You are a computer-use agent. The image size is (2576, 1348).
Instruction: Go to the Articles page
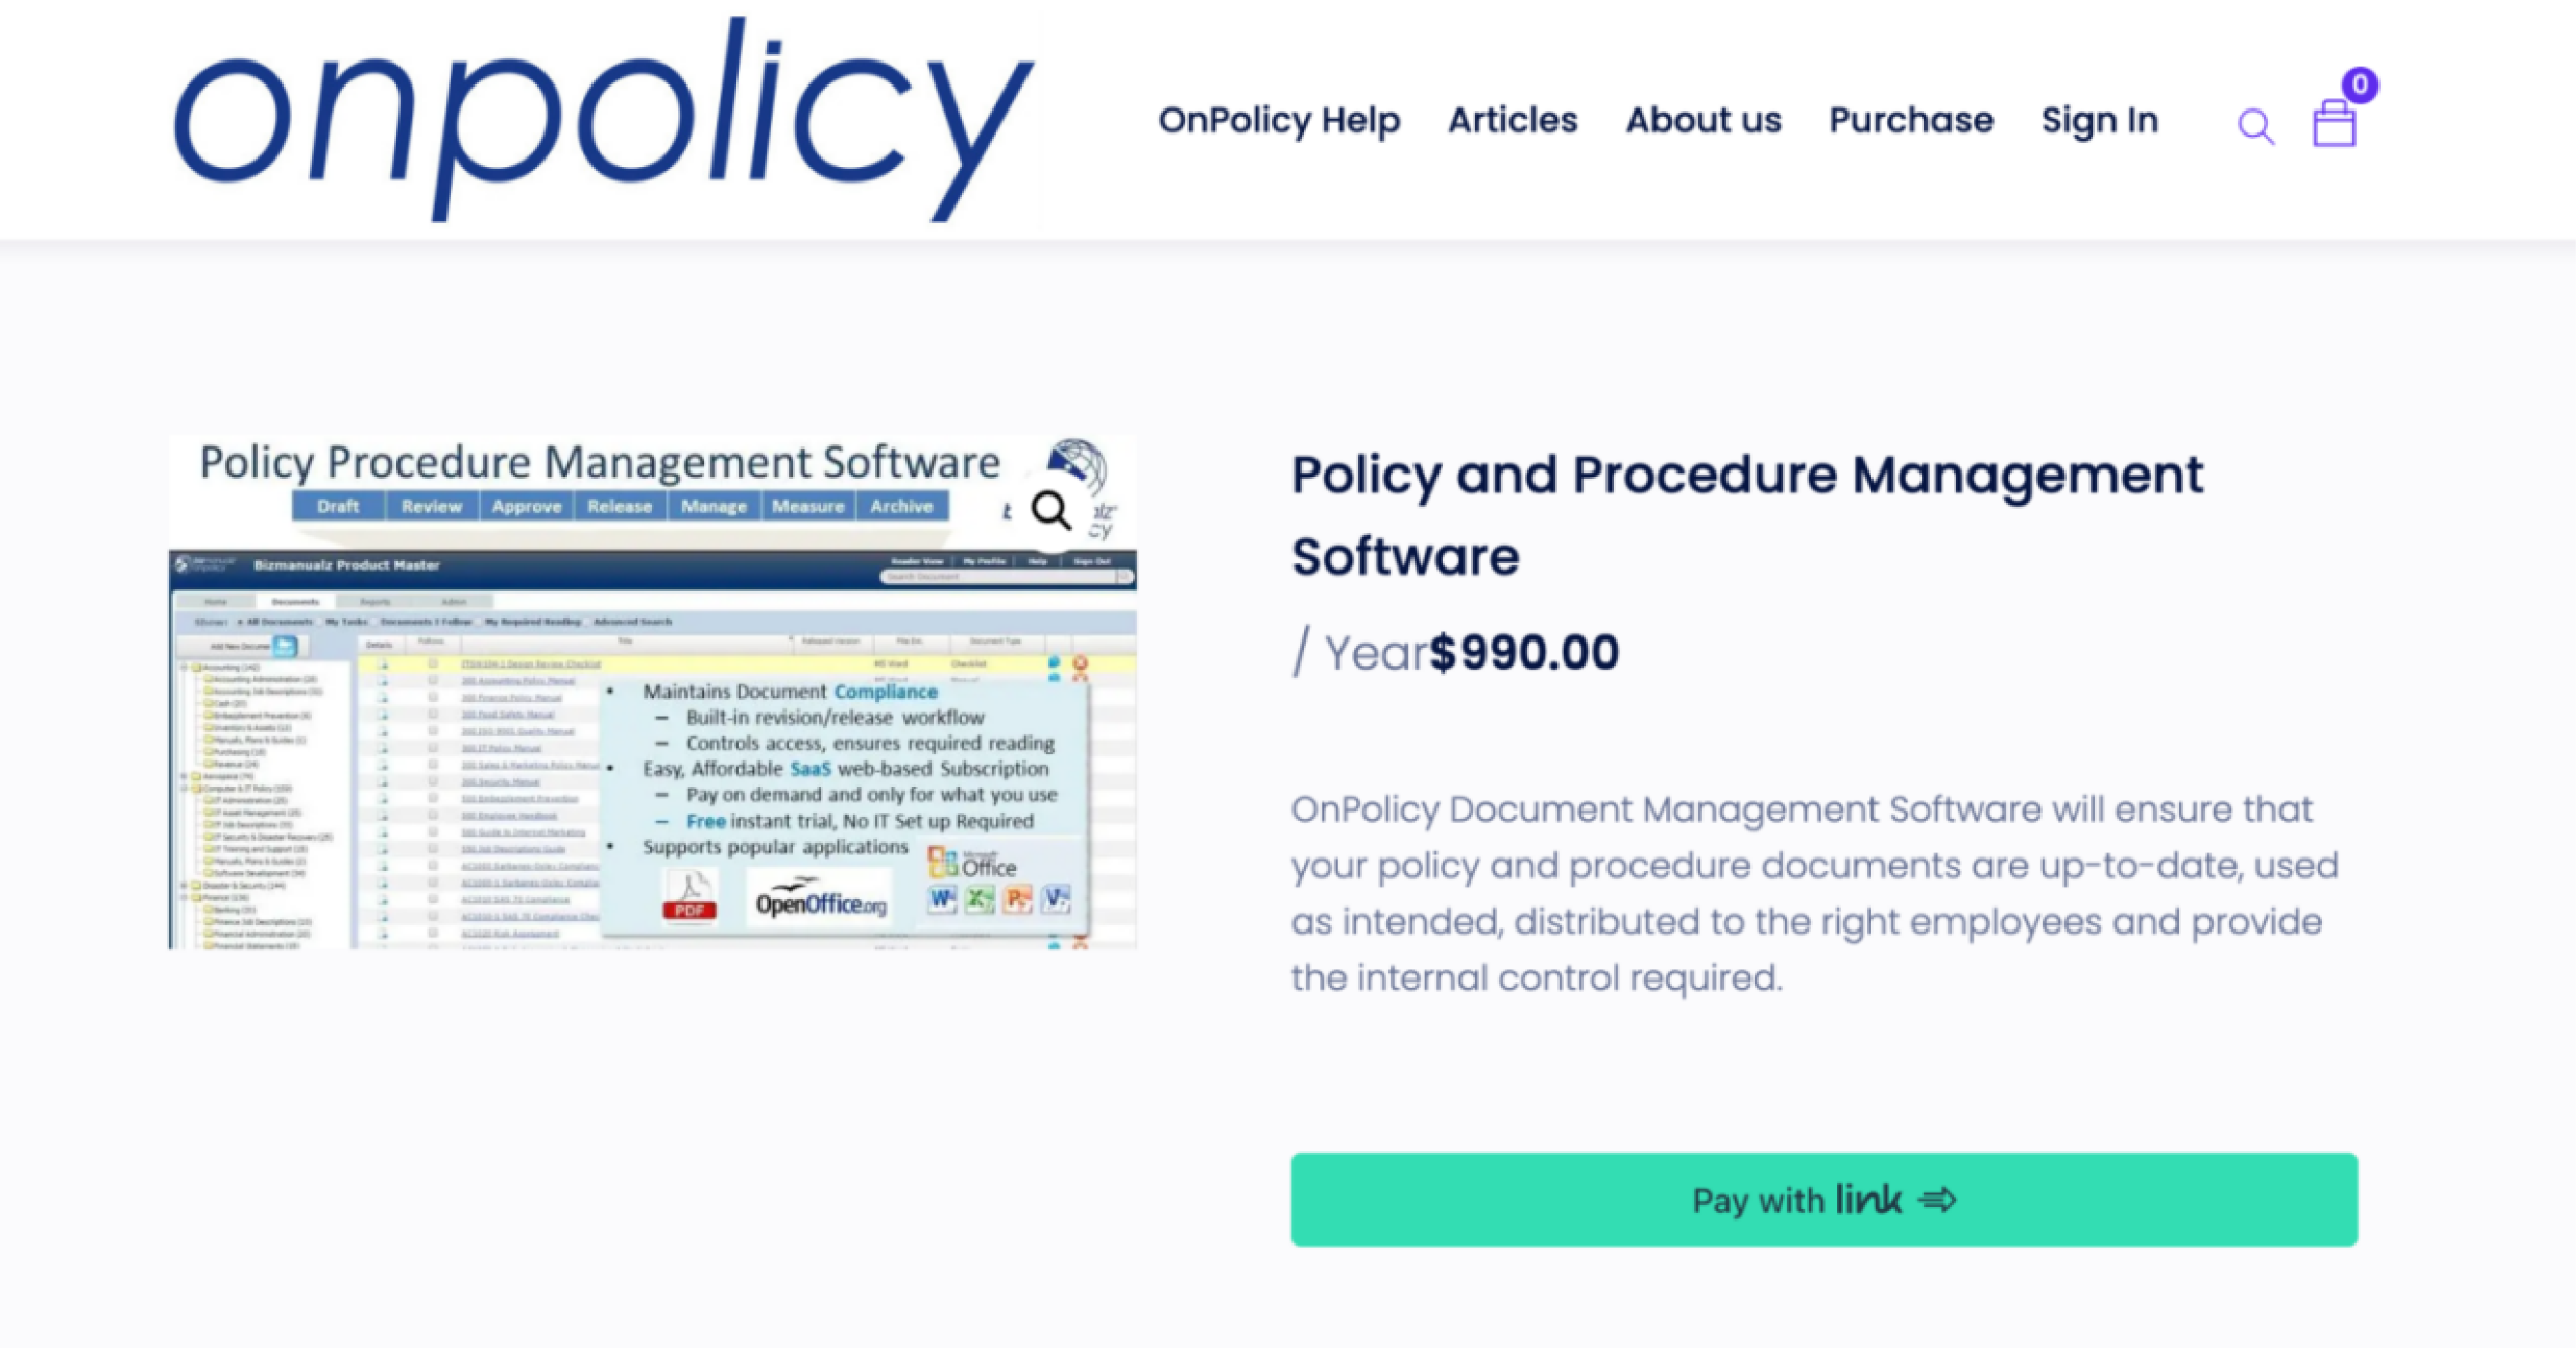pos(1512,120)
